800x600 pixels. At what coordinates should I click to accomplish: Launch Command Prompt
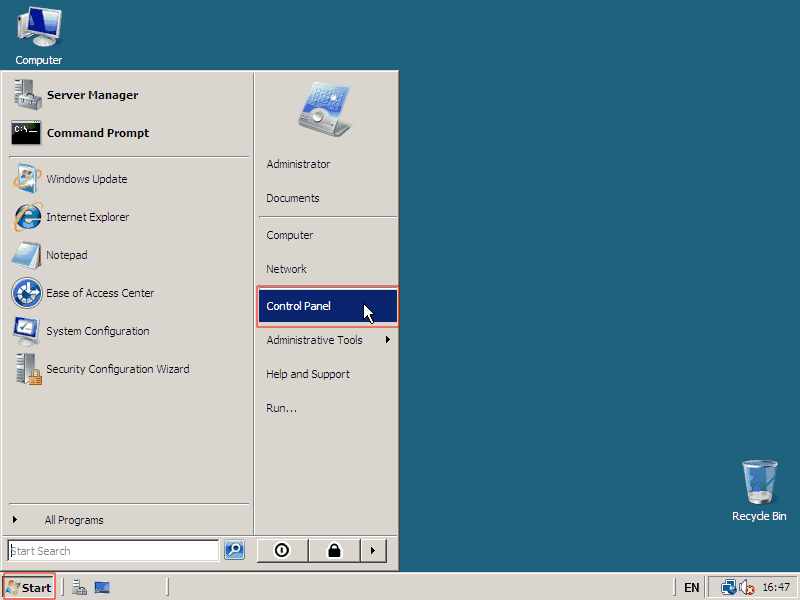(x=97, y=133)
